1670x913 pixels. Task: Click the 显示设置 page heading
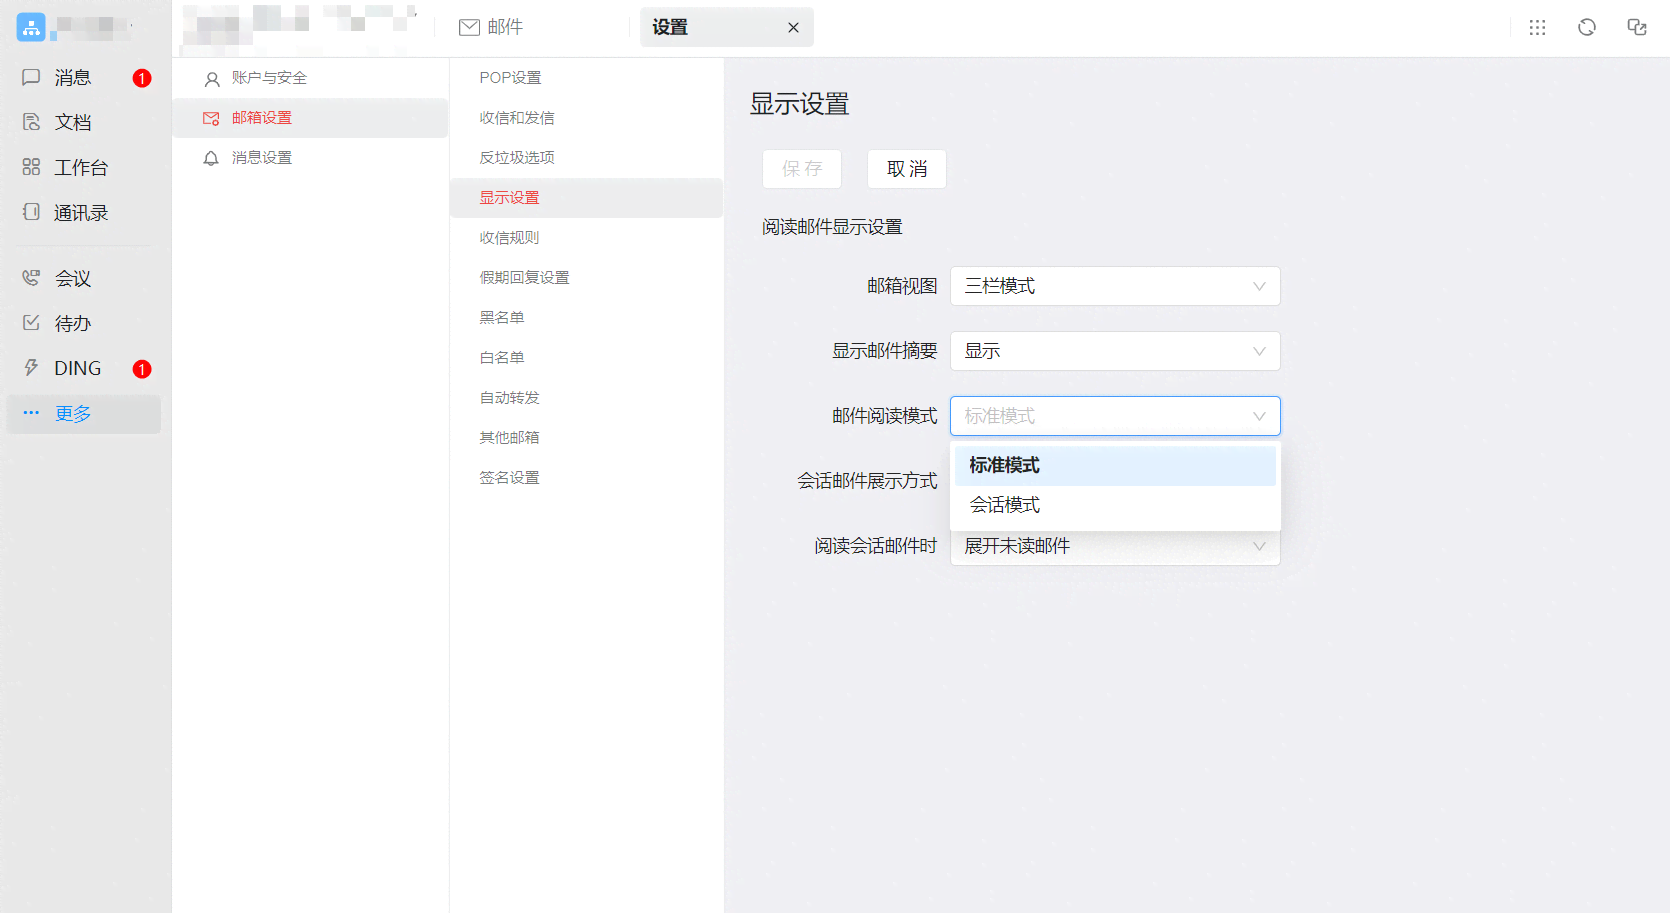[x=800, y=104]
